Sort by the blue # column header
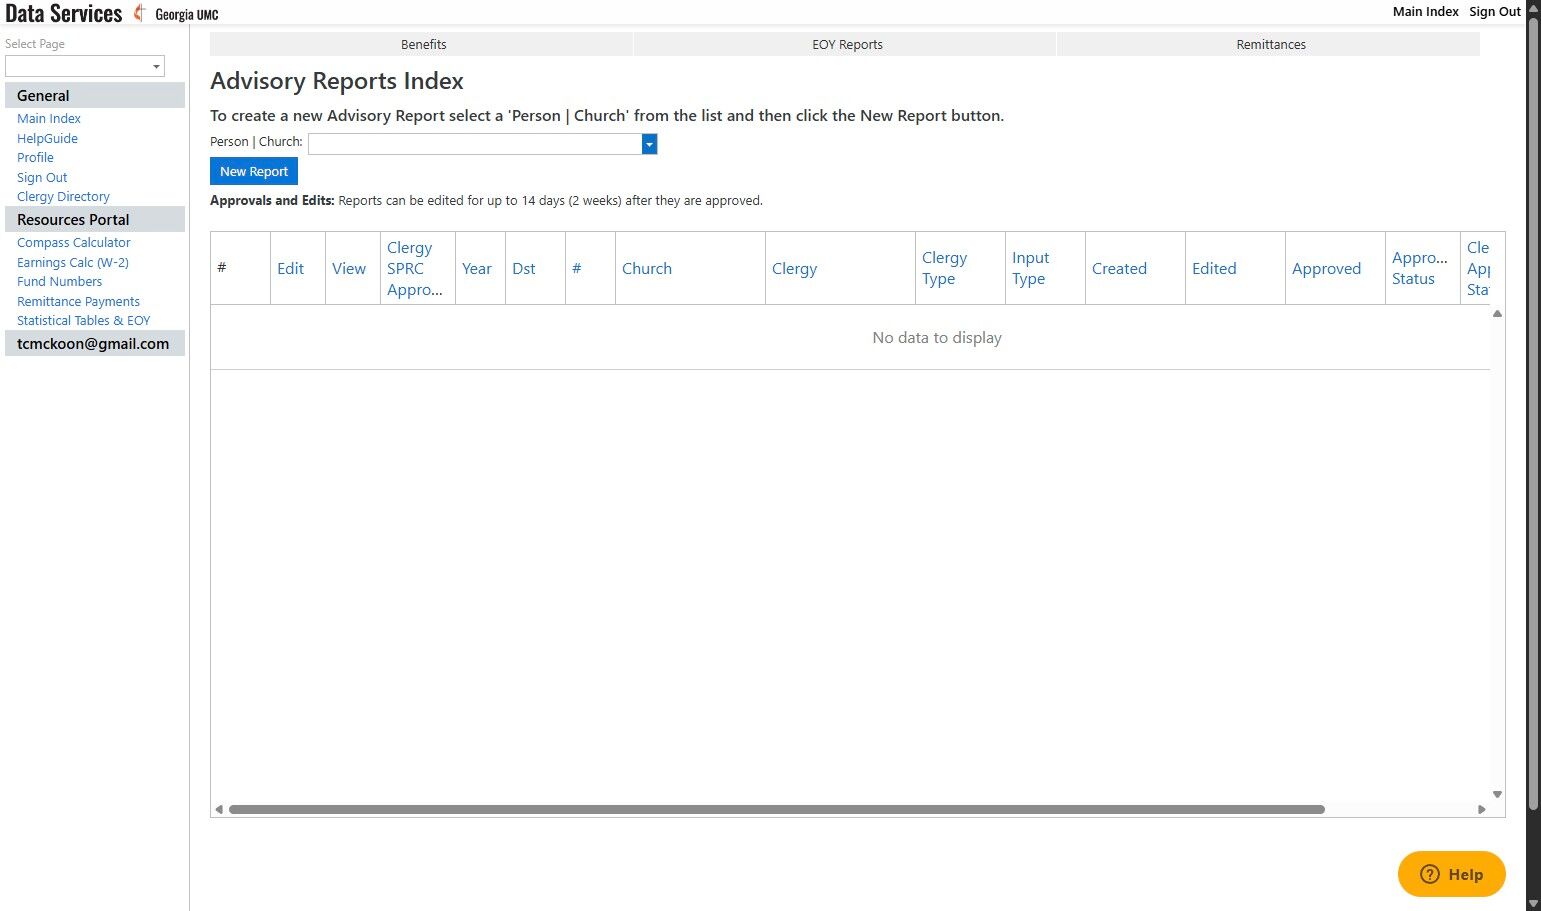This screenshot has height=911, width=1541. pyautogui.click(x=577, y=268)
